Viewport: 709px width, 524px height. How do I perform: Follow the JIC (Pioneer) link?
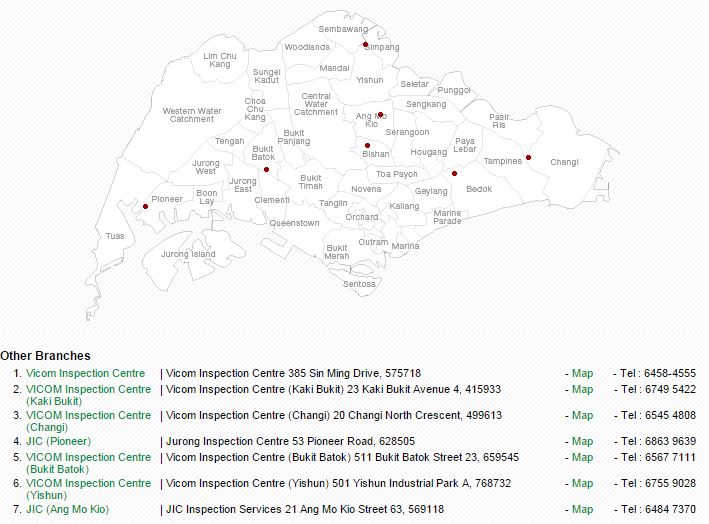pos(58,441)
